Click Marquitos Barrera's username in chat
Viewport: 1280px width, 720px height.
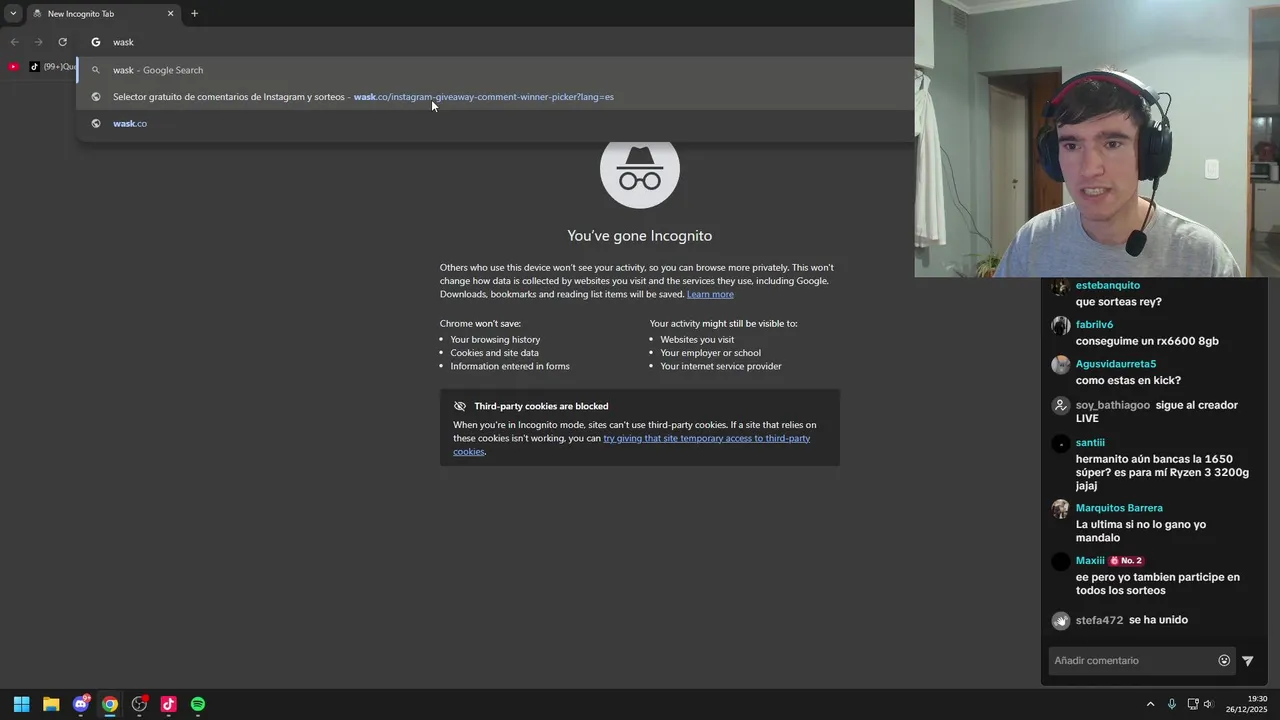pos(1119,508)
